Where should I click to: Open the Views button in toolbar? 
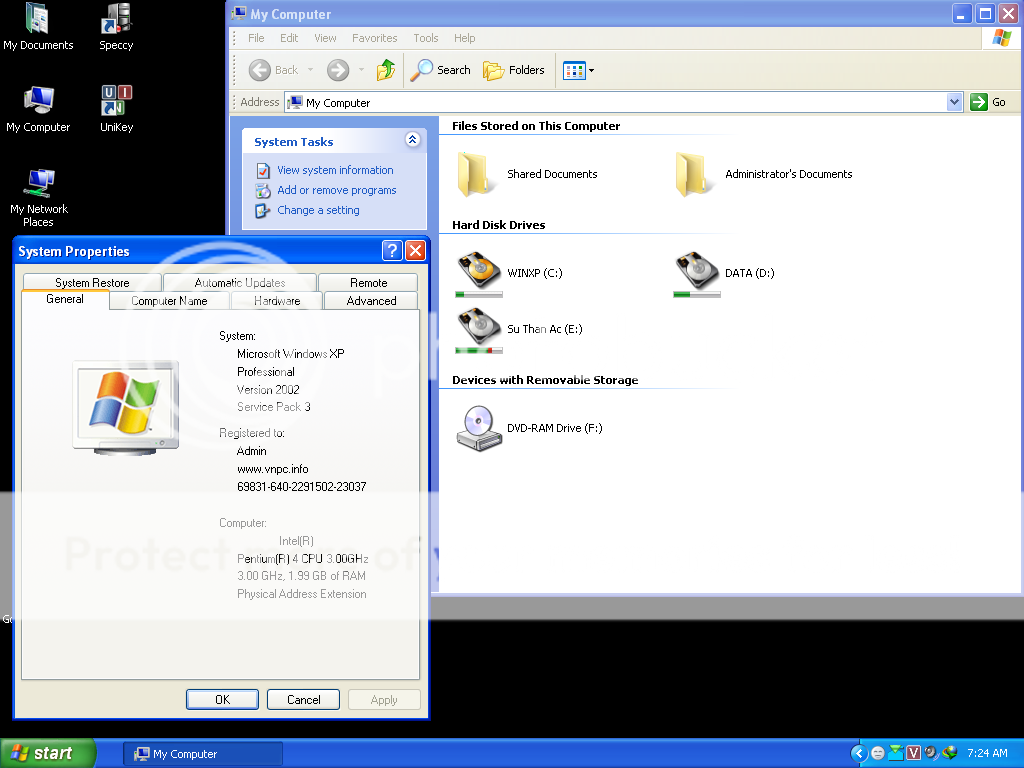pos(578,70)
